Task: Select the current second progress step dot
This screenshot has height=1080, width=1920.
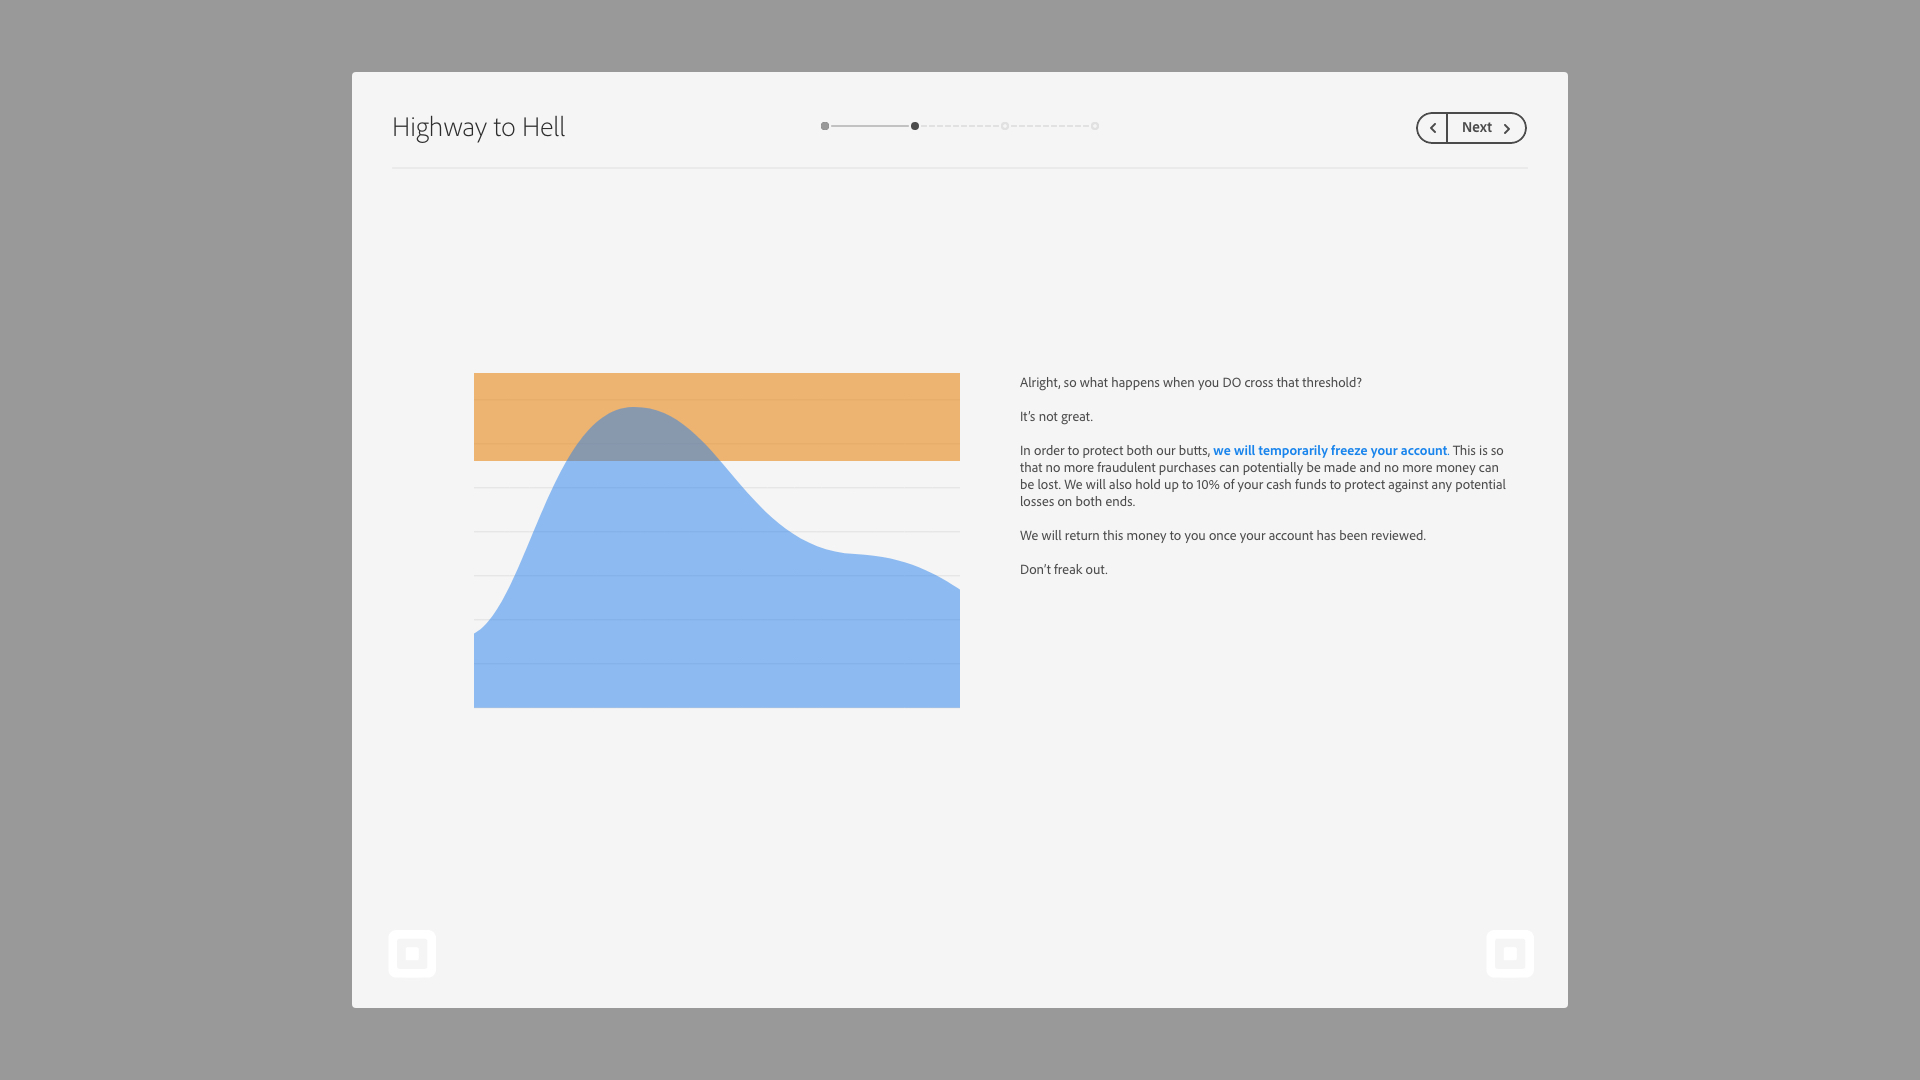Action: click(915, 126)
